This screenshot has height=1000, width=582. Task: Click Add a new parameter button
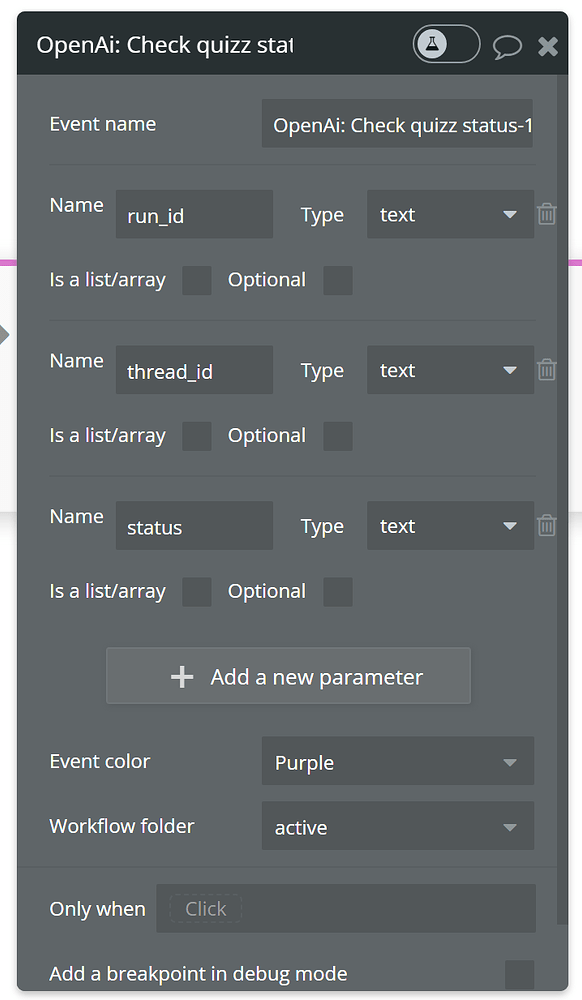(288, 676)
